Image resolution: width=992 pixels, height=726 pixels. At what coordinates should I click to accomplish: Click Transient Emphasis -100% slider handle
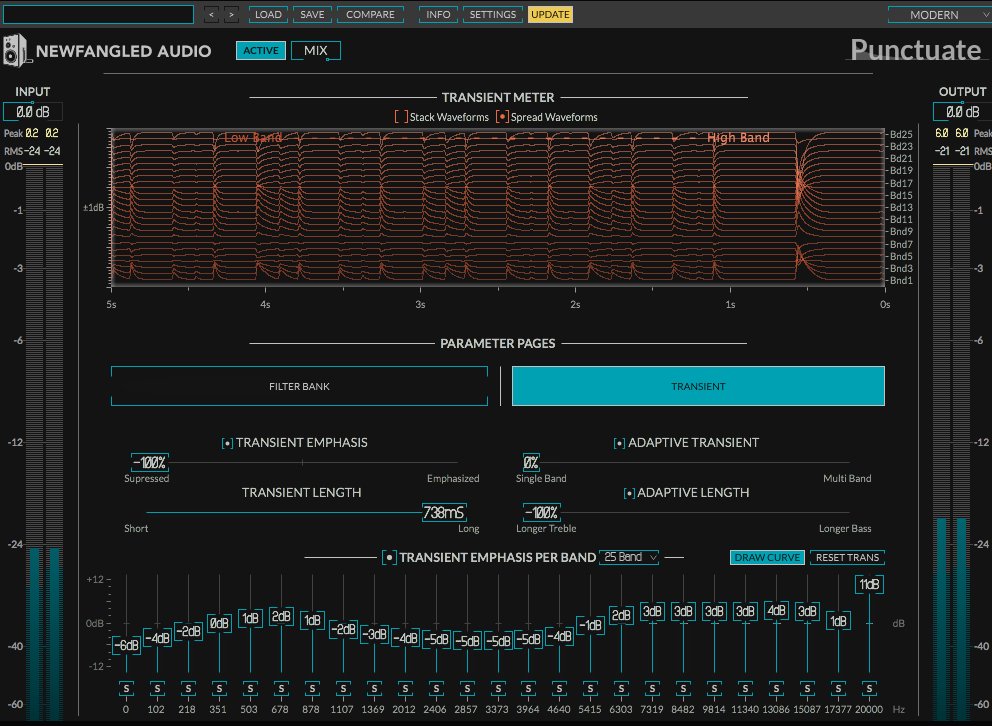point(150,462)
